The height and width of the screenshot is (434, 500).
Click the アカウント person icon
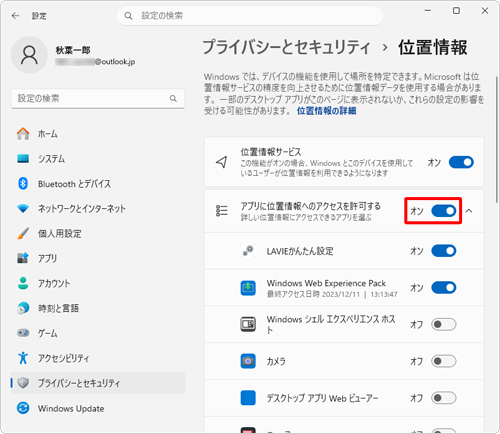point(23,283)
